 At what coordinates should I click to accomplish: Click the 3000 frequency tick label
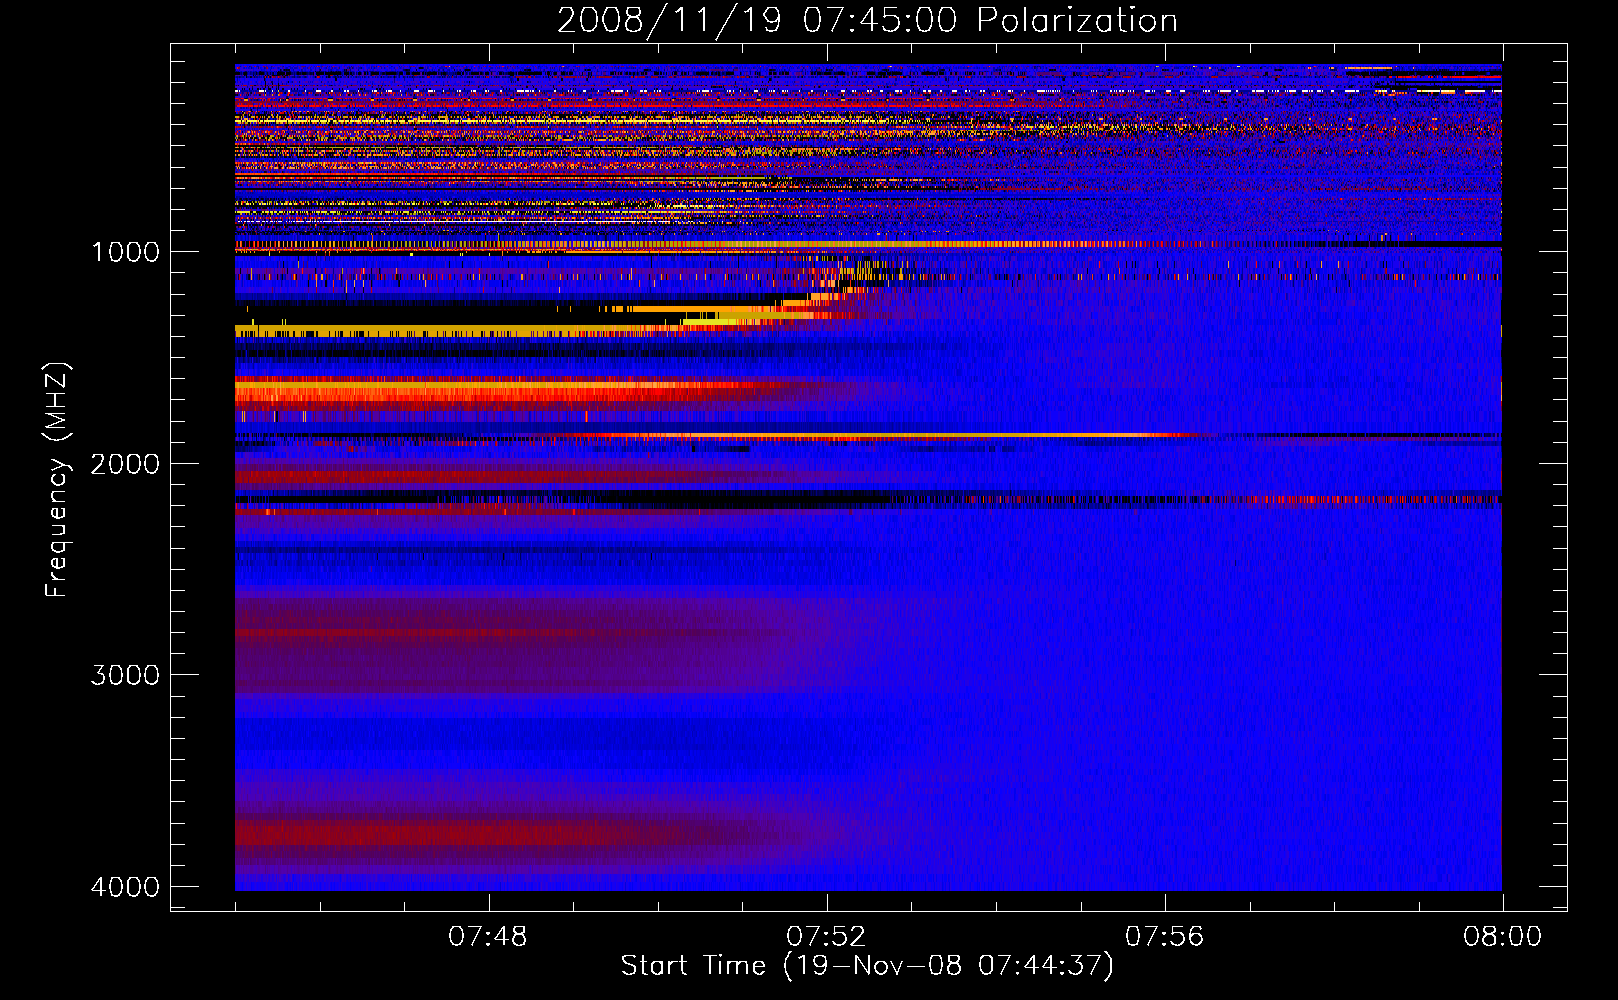point(126,675)
